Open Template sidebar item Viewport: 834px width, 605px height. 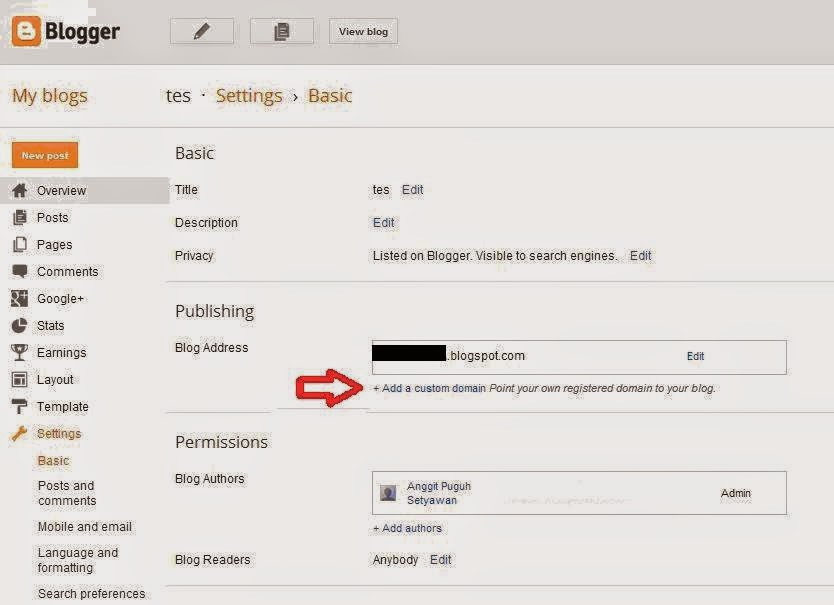(x=62, y=407)
